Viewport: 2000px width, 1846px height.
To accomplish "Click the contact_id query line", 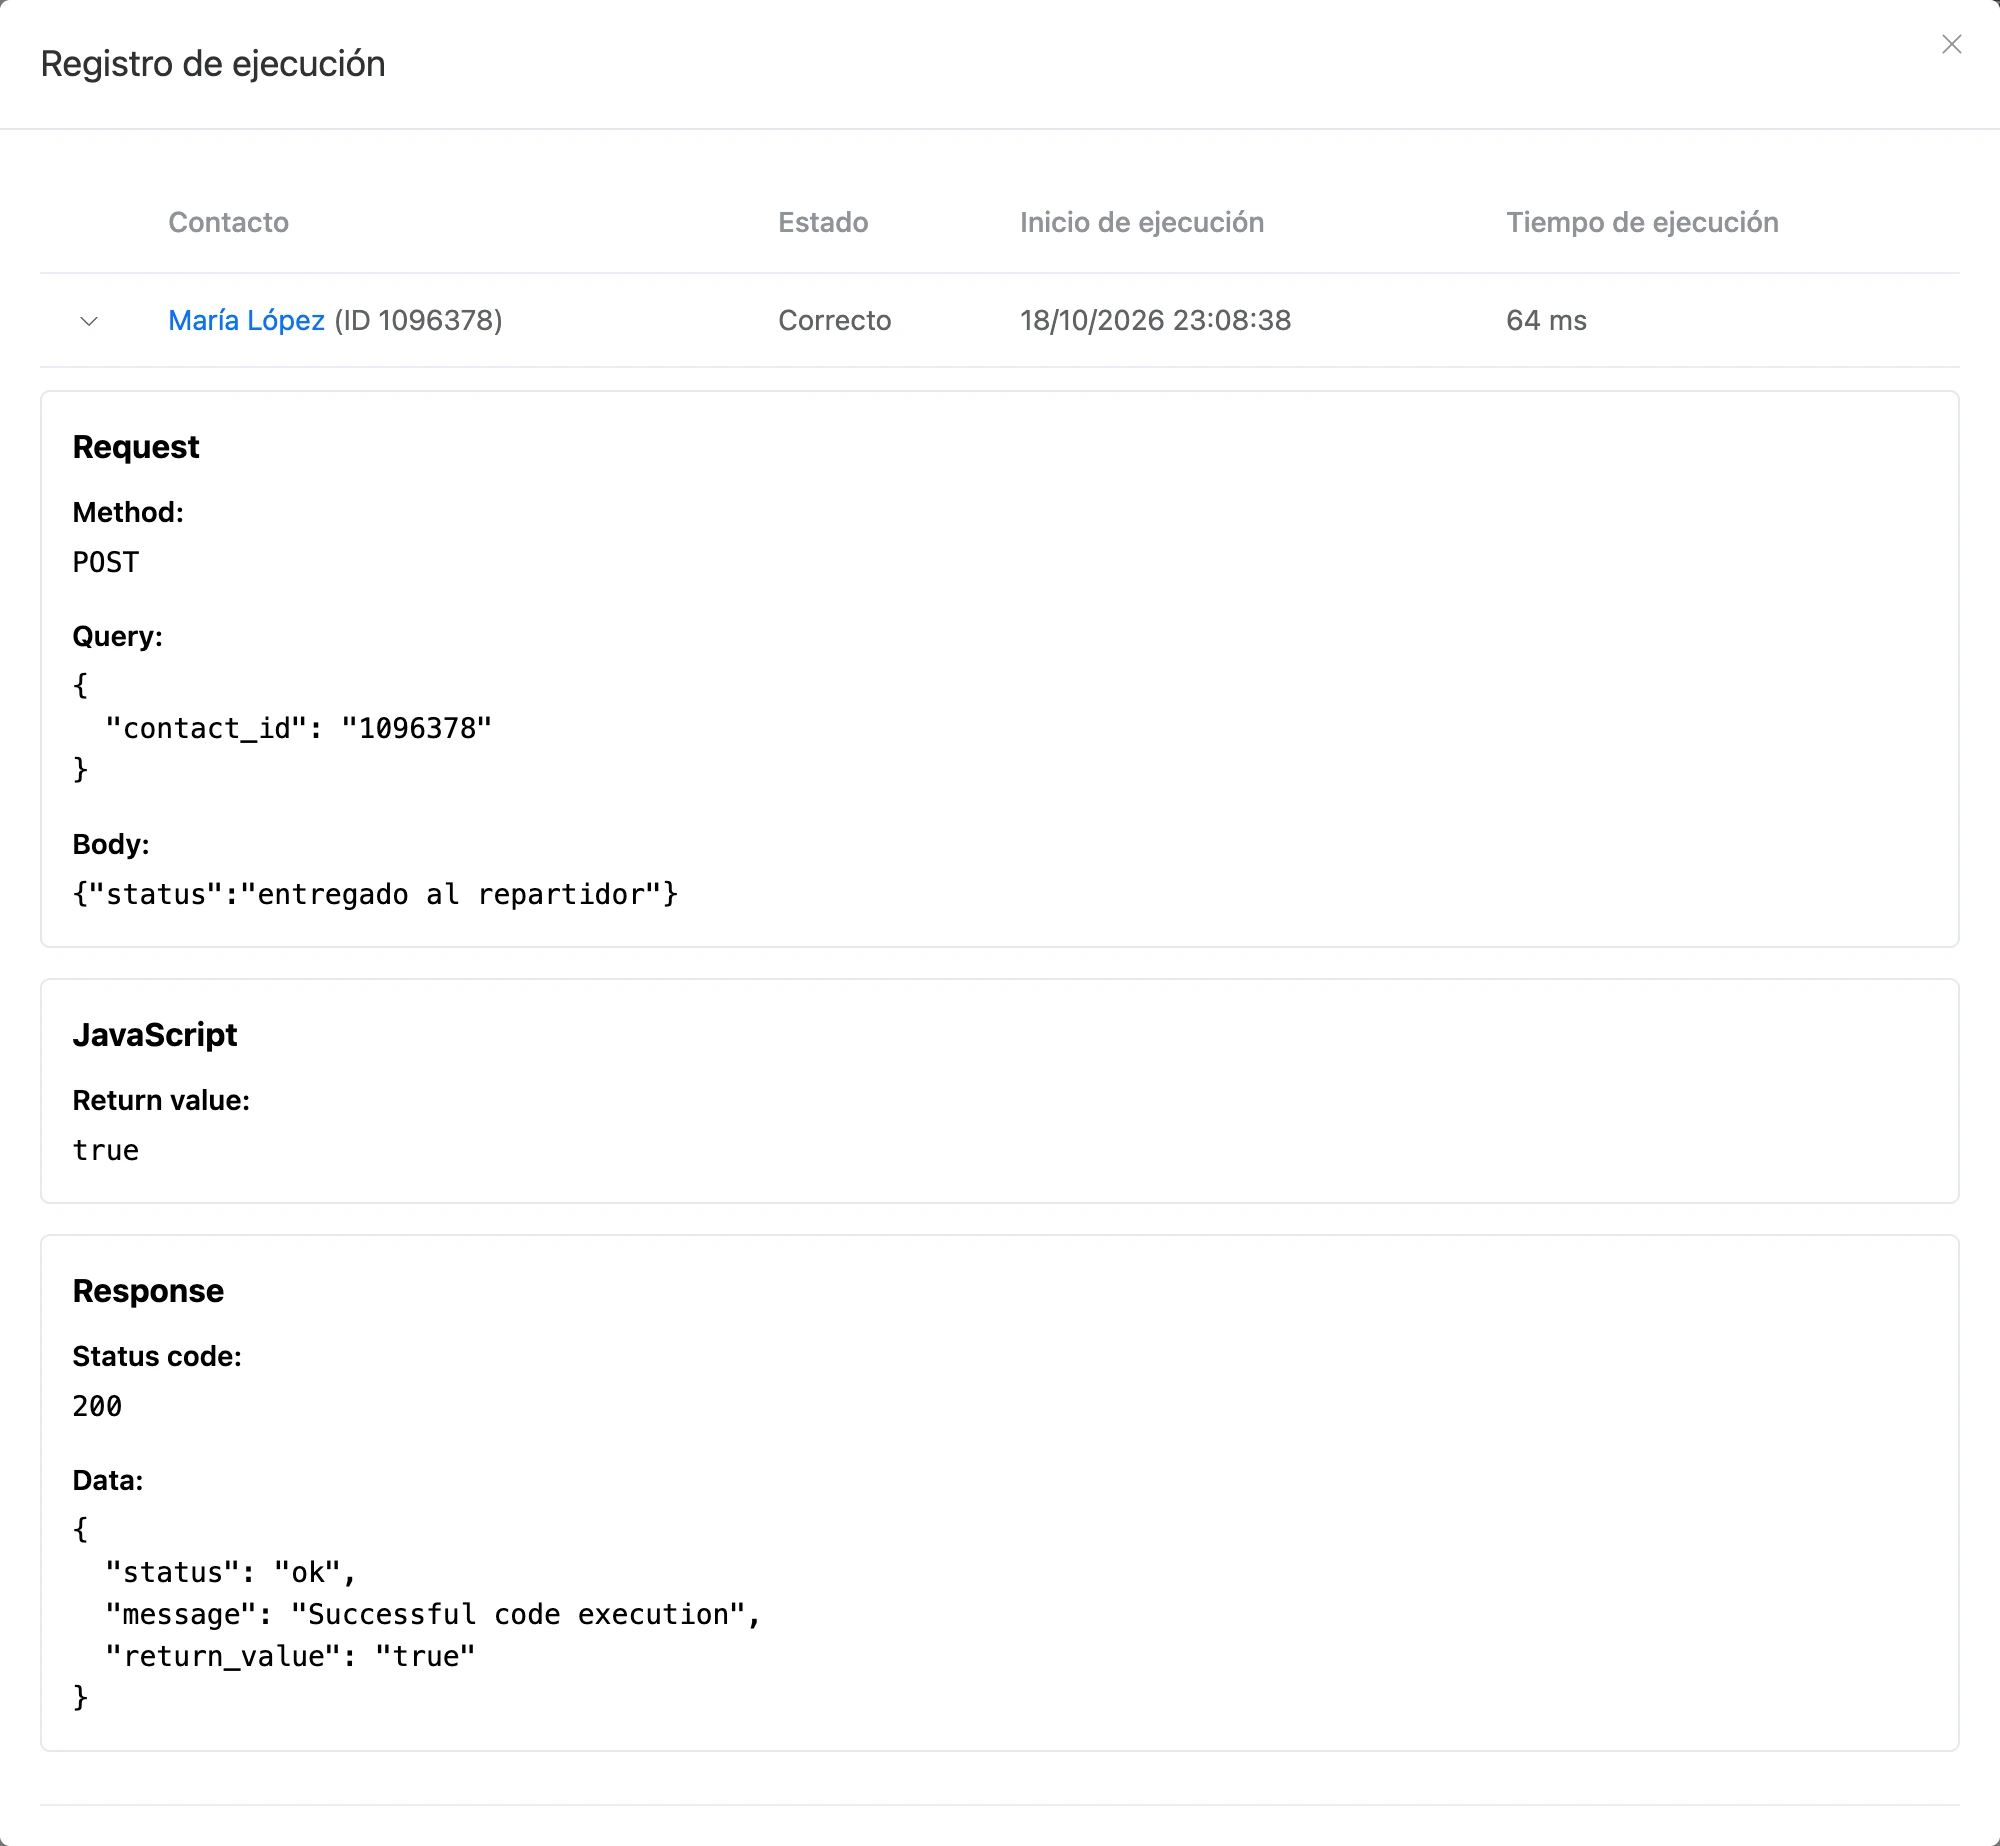I will (x=298, y=728).
